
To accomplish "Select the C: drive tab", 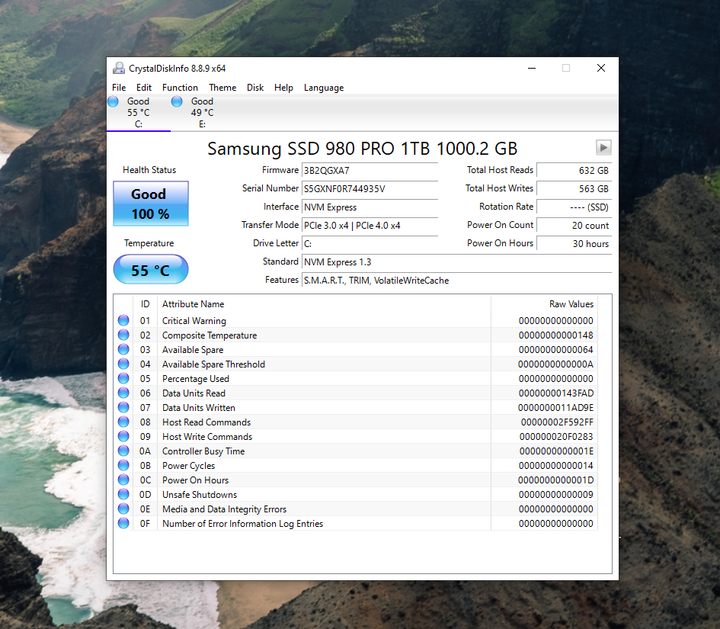I will (x=139, y=112).
